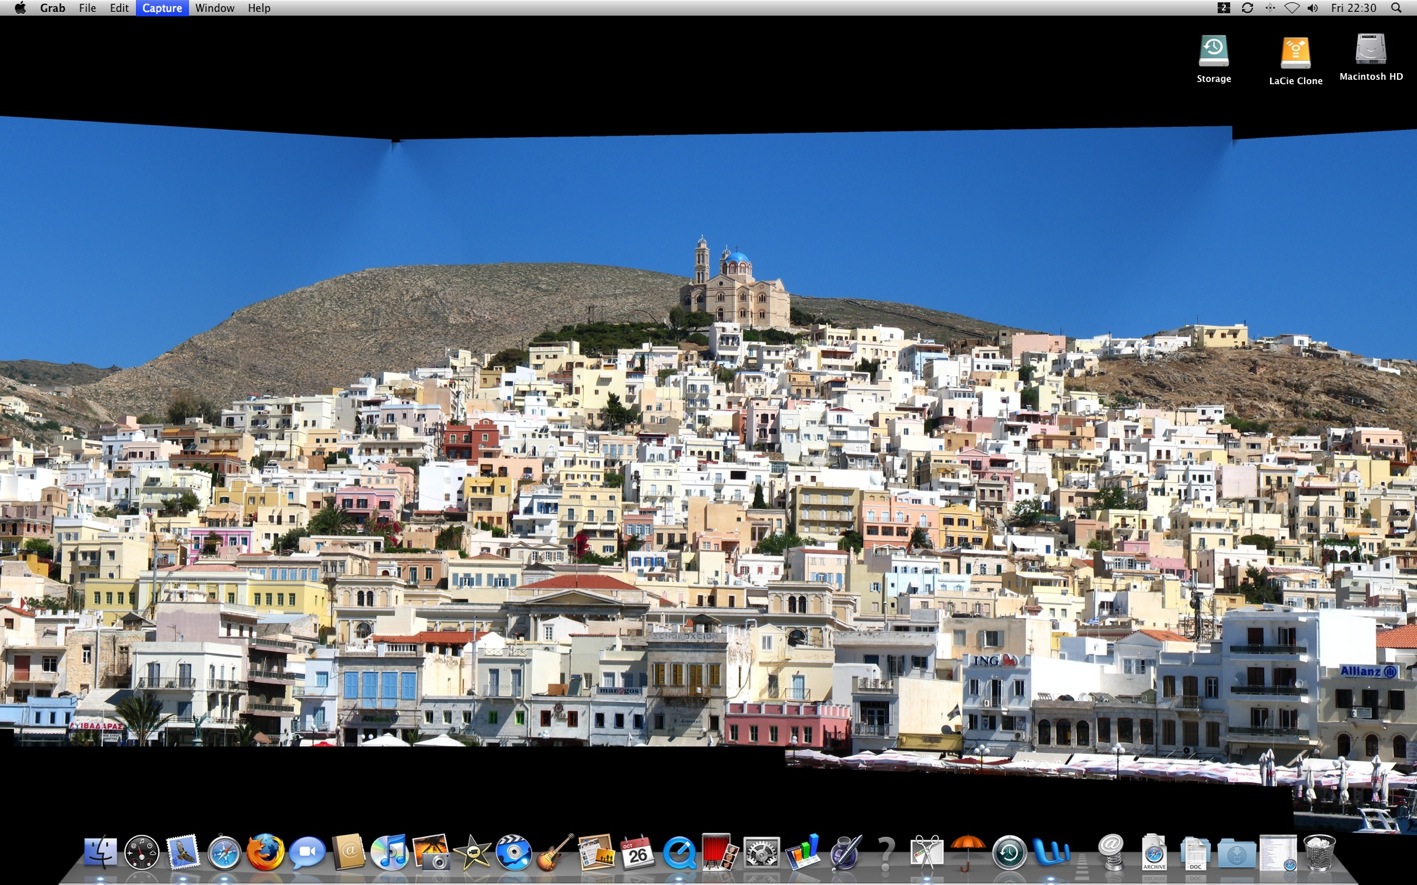The image size is (1417, 885).
Task: Open iCal calendar in the Dock
Action: click(637, 853)
